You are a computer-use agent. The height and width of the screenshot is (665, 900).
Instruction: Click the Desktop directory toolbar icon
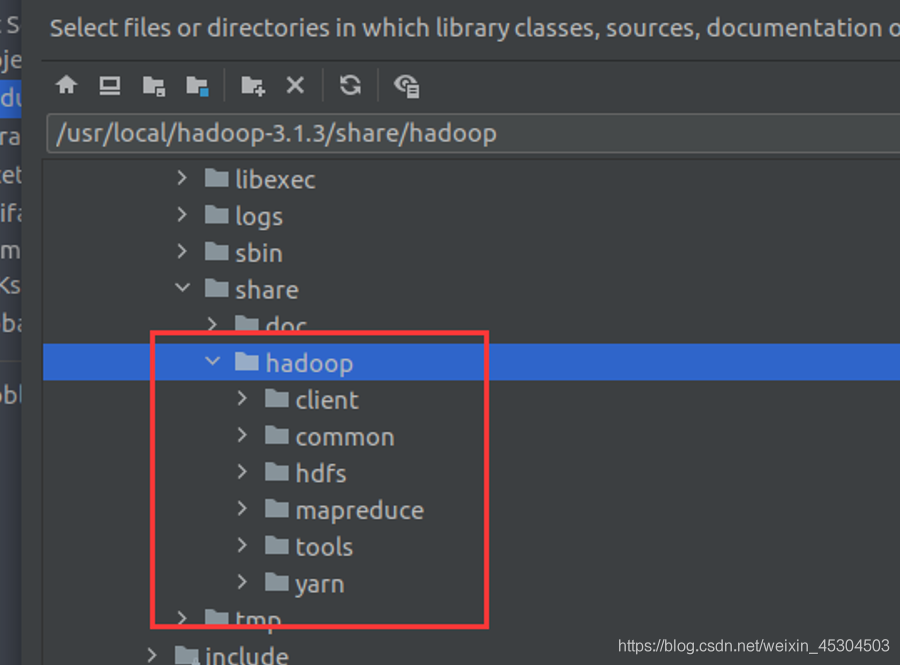[110, 85]
